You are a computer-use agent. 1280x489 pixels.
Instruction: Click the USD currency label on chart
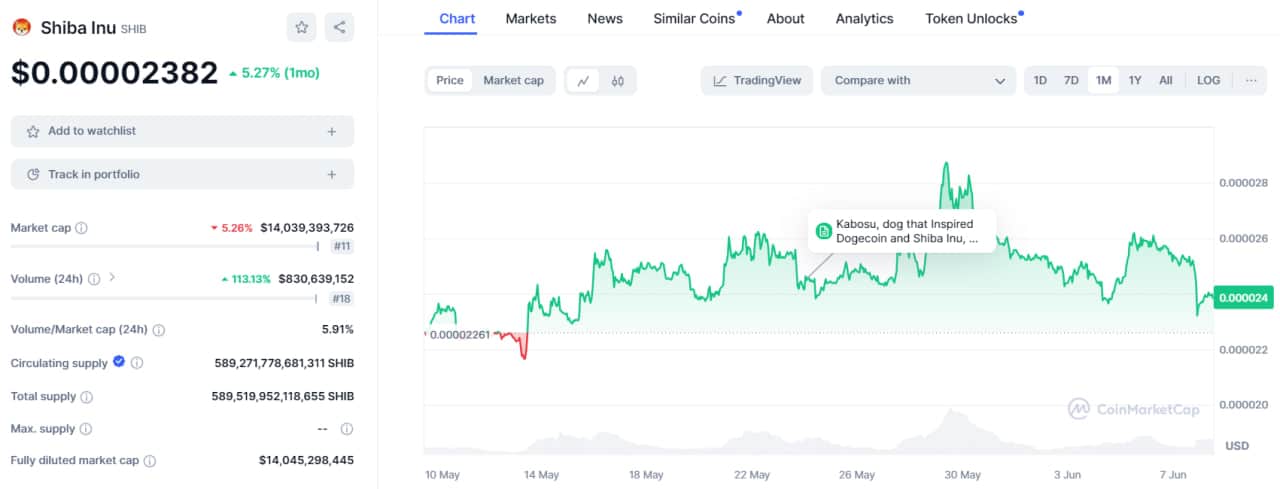pyautogui.click(x=1237, y=445)
